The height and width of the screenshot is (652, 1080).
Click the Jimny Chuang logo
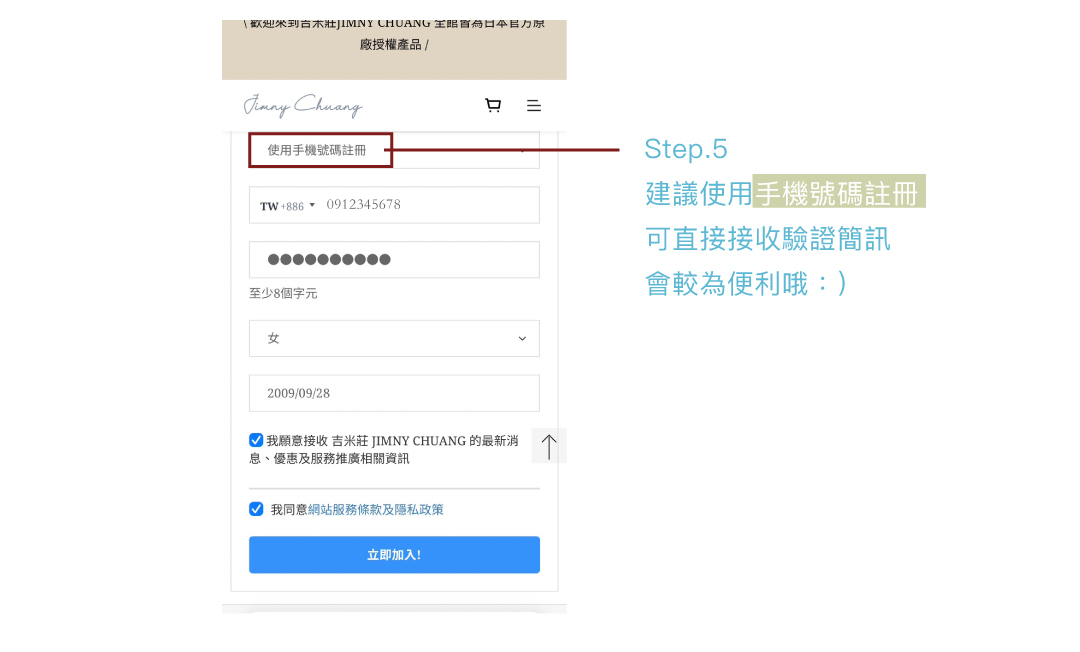pos(302,106)
